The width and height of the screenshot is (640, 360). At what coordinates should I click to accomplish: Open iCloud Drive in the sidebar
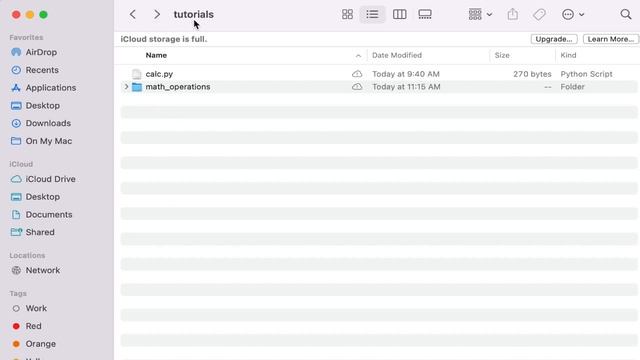(x=50, y=179)
